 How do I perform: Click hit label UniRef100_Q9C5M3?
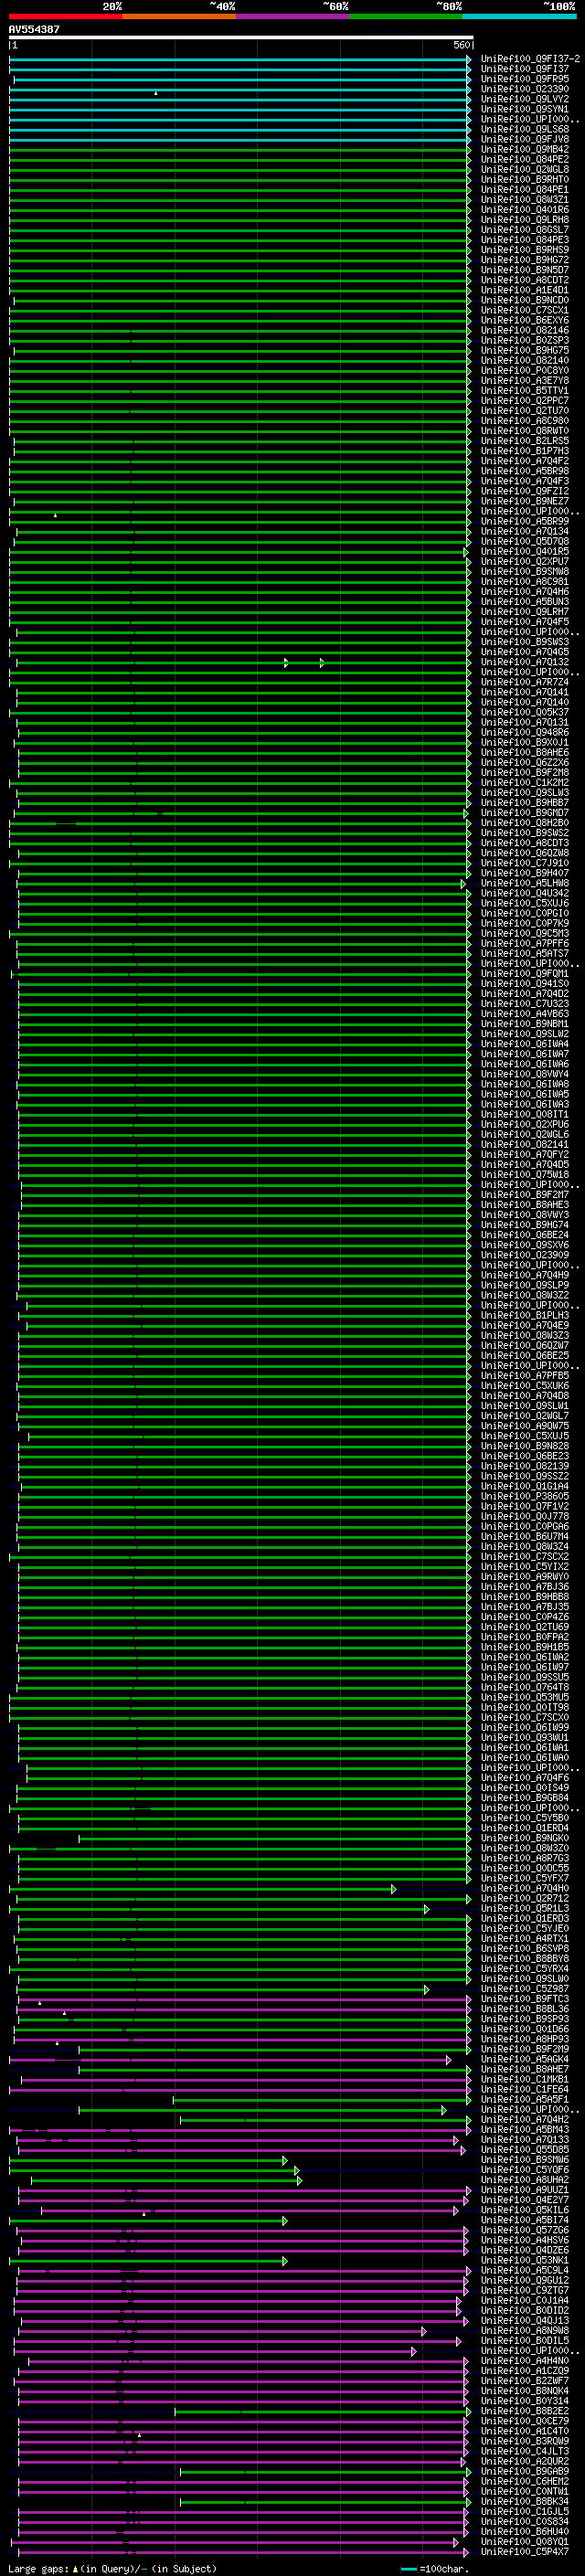[525, 933]
